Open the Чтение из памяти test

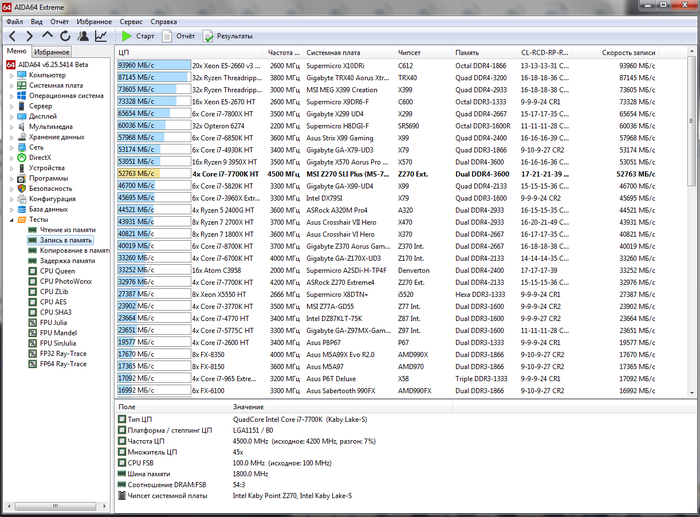[62, 229]
